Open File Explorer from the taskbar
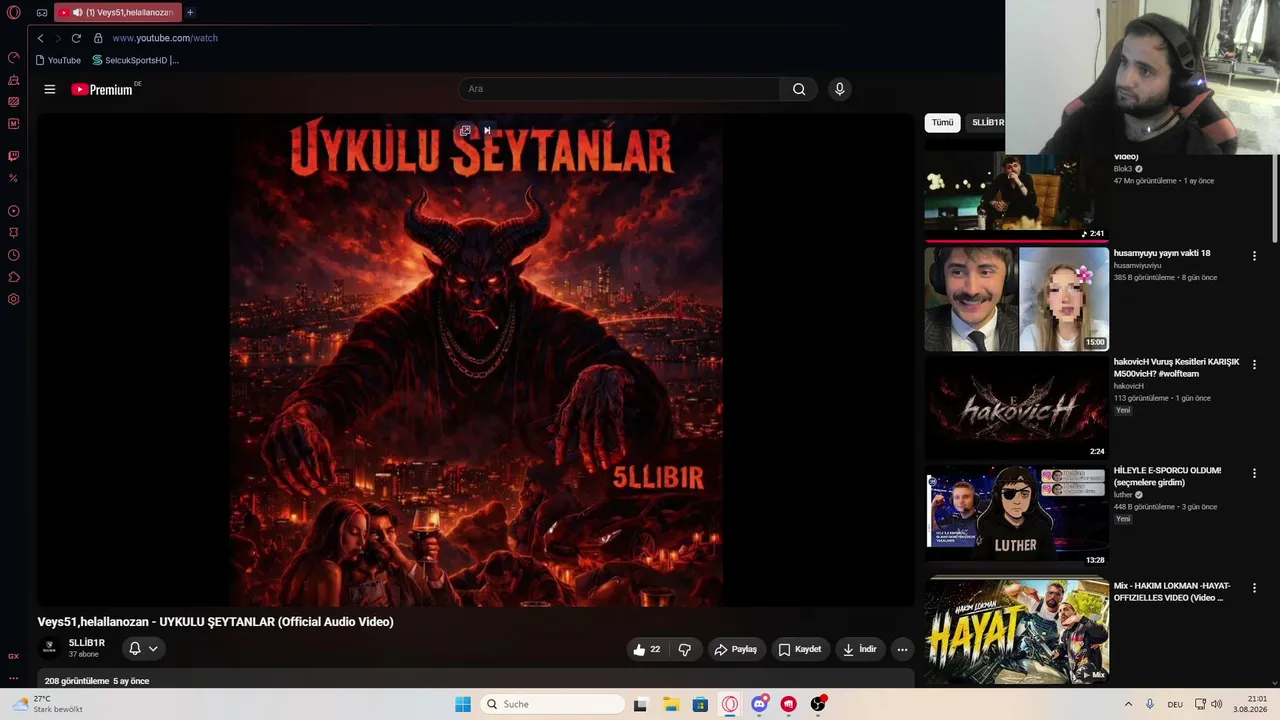1280x720 pixels. point(671,704)
